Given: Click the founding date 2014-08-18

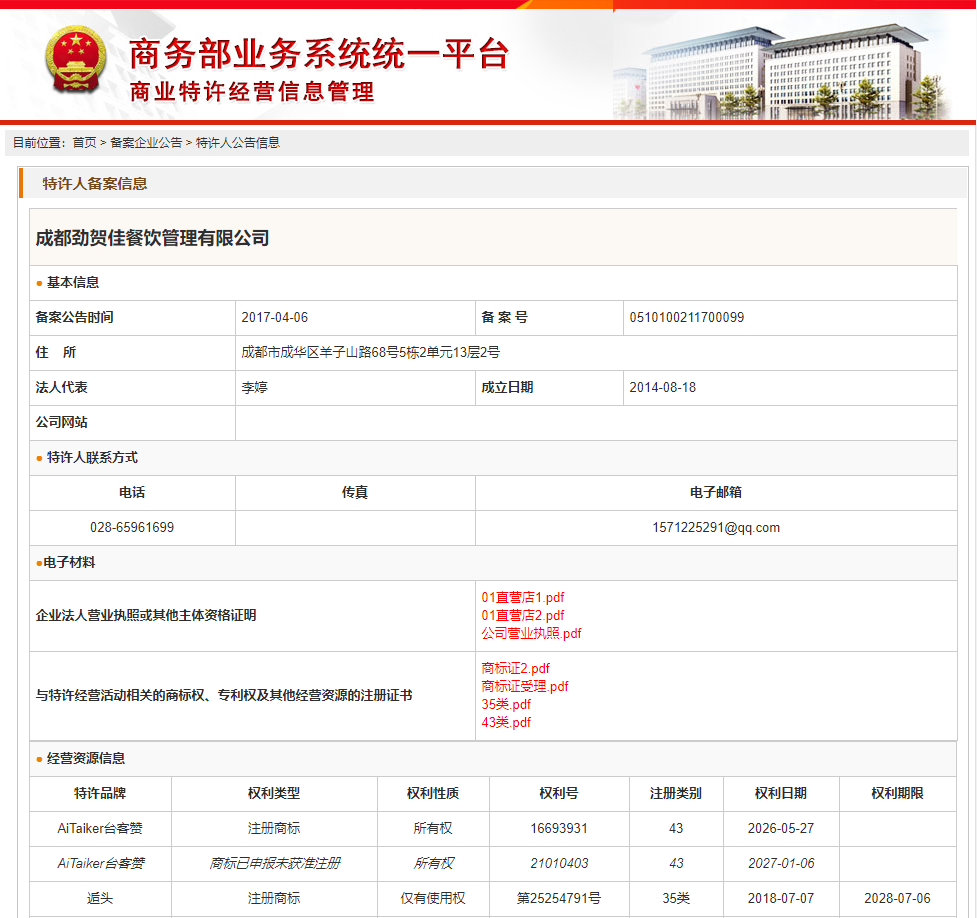Looking at the screenshot, I should point(662,388).
